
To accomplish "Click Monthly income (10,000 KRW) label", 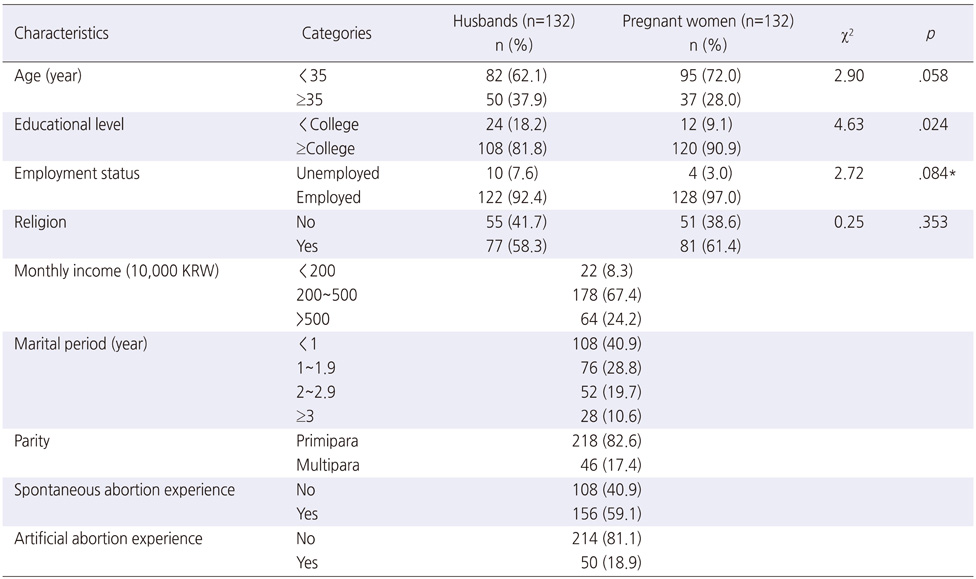I will [x=116, y=271].
